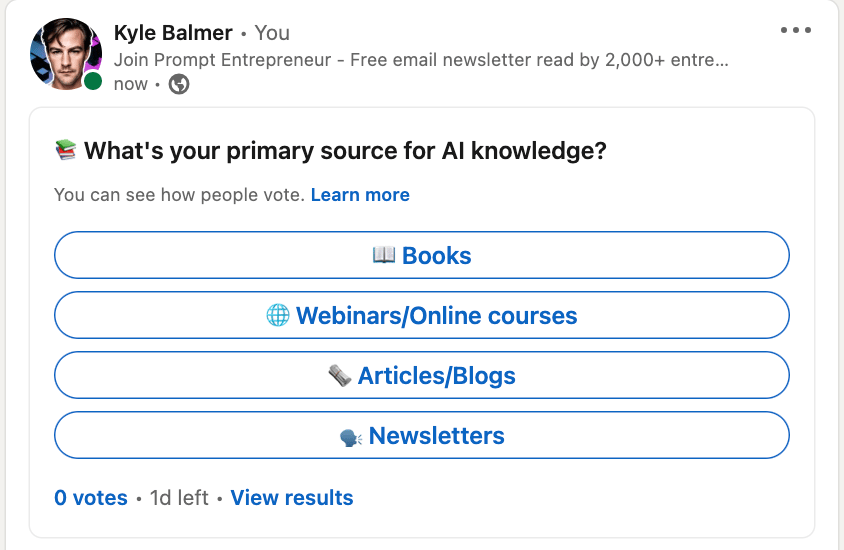The width and height of the screenshot is (844, 550).
Task: Click the globe emoji in the Webinars option
Action: point(278,316)
